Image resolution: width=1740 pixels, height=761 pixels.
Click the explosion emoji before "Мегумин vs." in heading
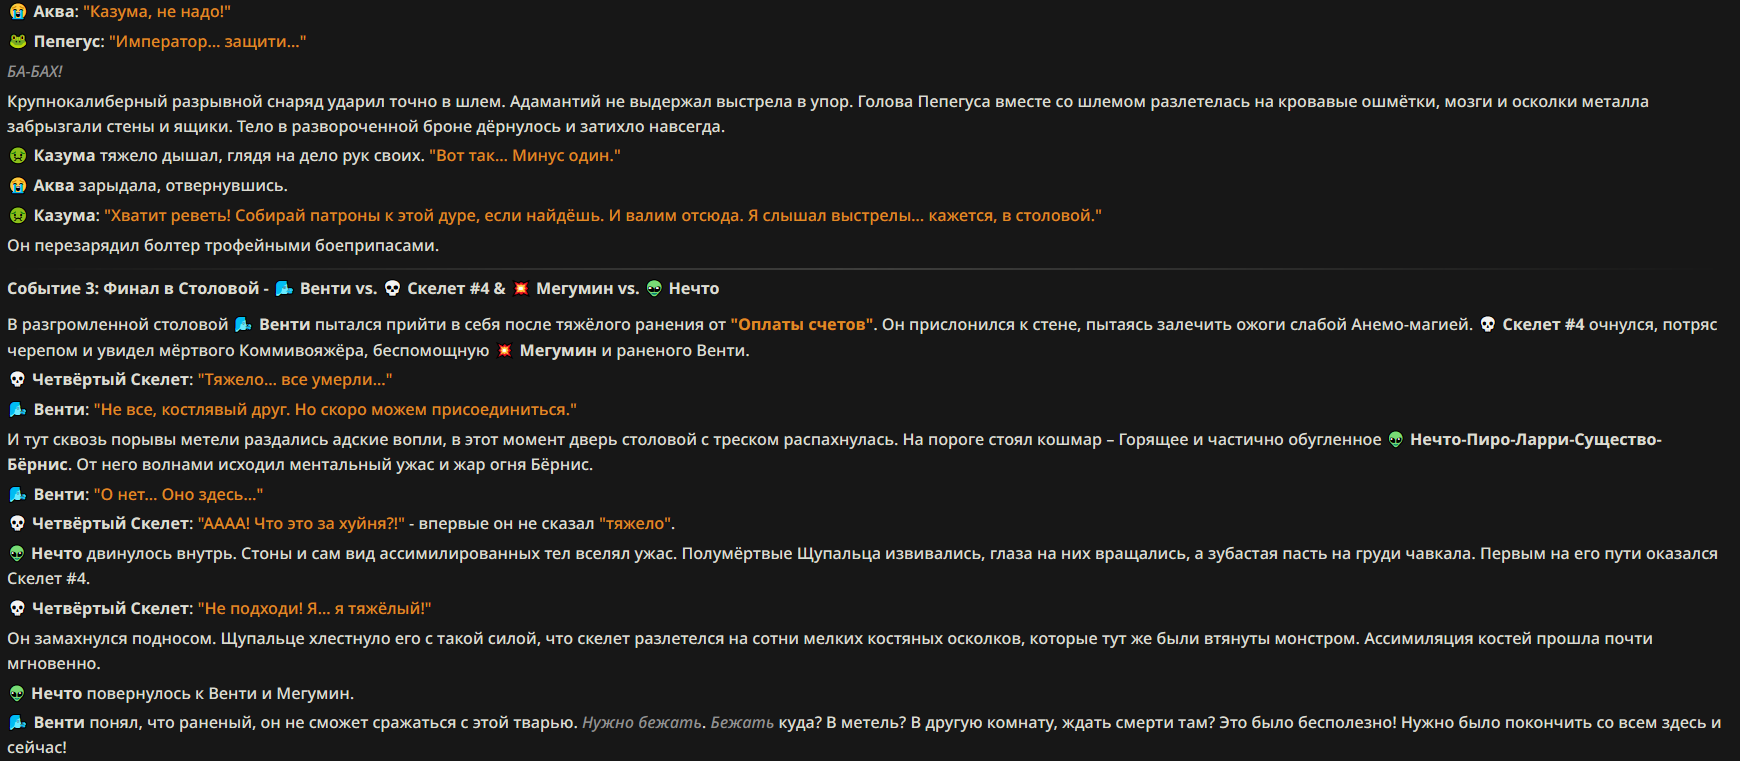(521, 289)
